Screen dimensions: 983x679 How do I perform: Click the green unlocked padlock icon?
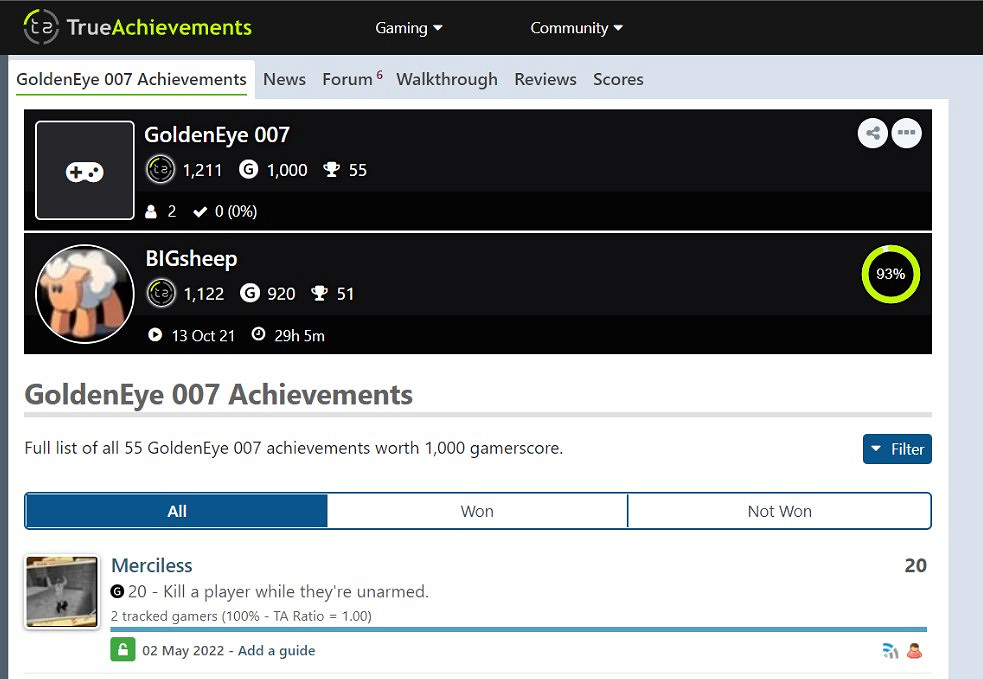[x=122, y=650]
